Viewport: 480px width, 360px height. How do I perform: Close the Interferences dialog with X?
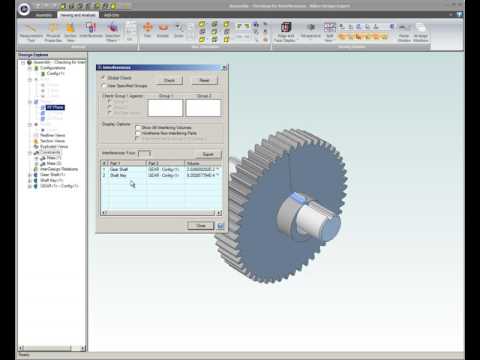[224, 68]
